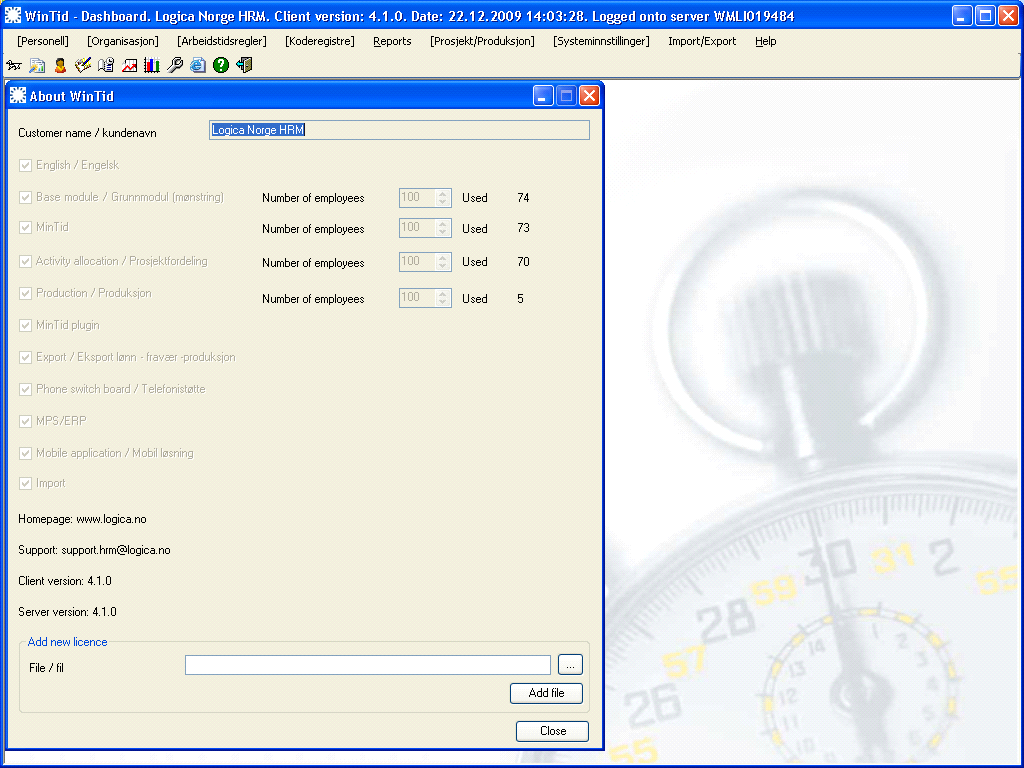The height and width of the screenshot is (768, 1024).
Task: Click the book with clock toolbar icon
Action: 106,65
